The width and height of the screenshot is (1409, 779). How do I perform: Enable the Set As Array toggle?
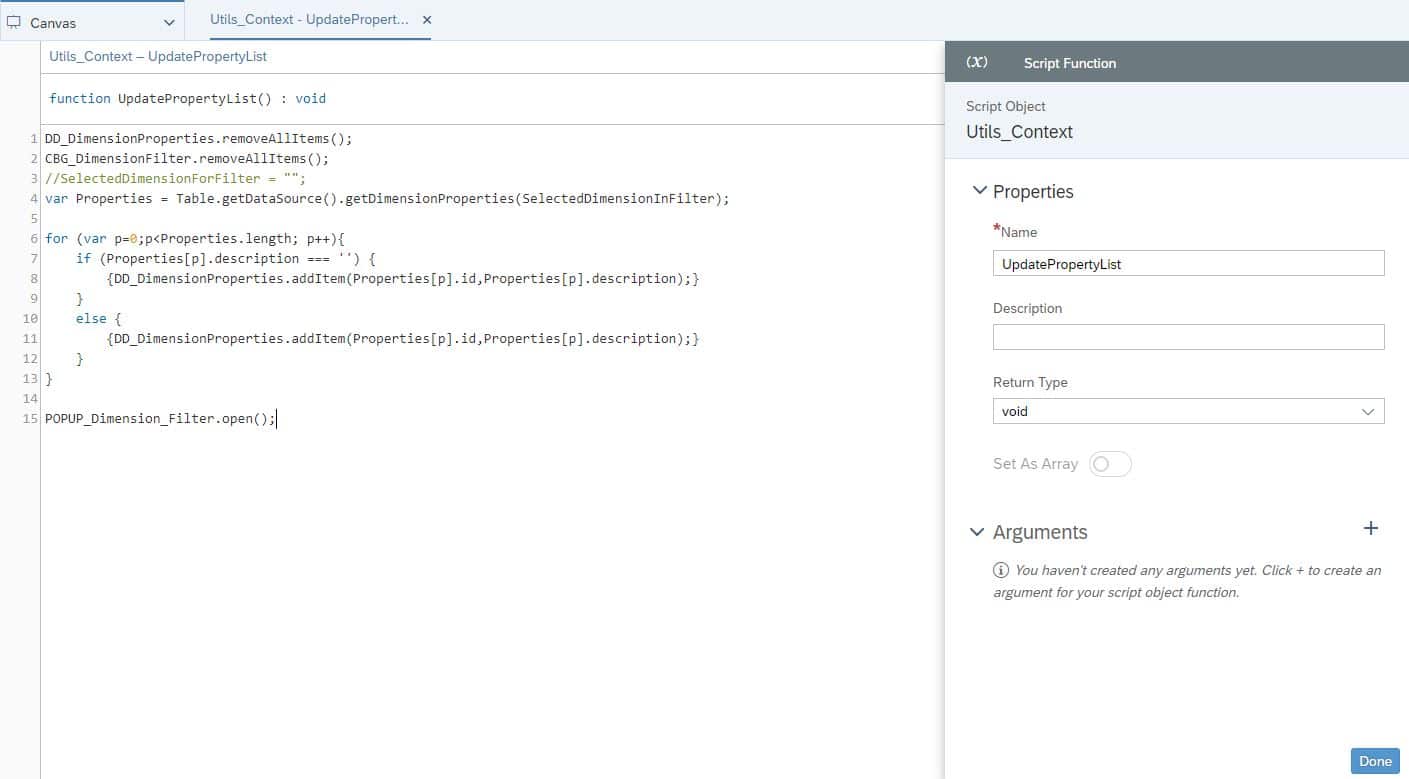pyautogui.click(x=1111, y=463)
